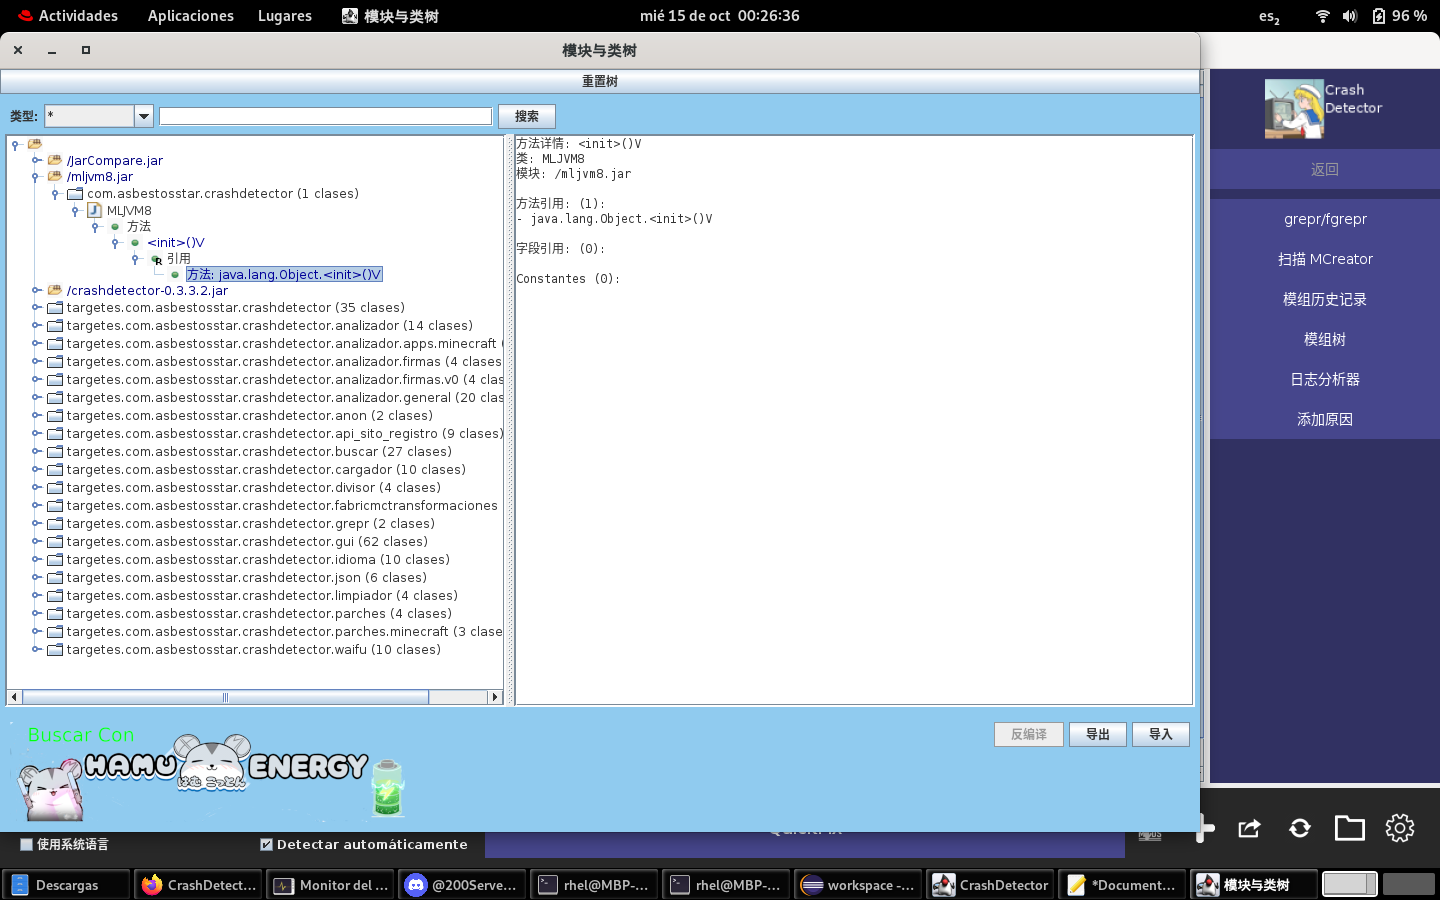Open the Aplicaciones menu
The image size is (1440, 900).
190,16
